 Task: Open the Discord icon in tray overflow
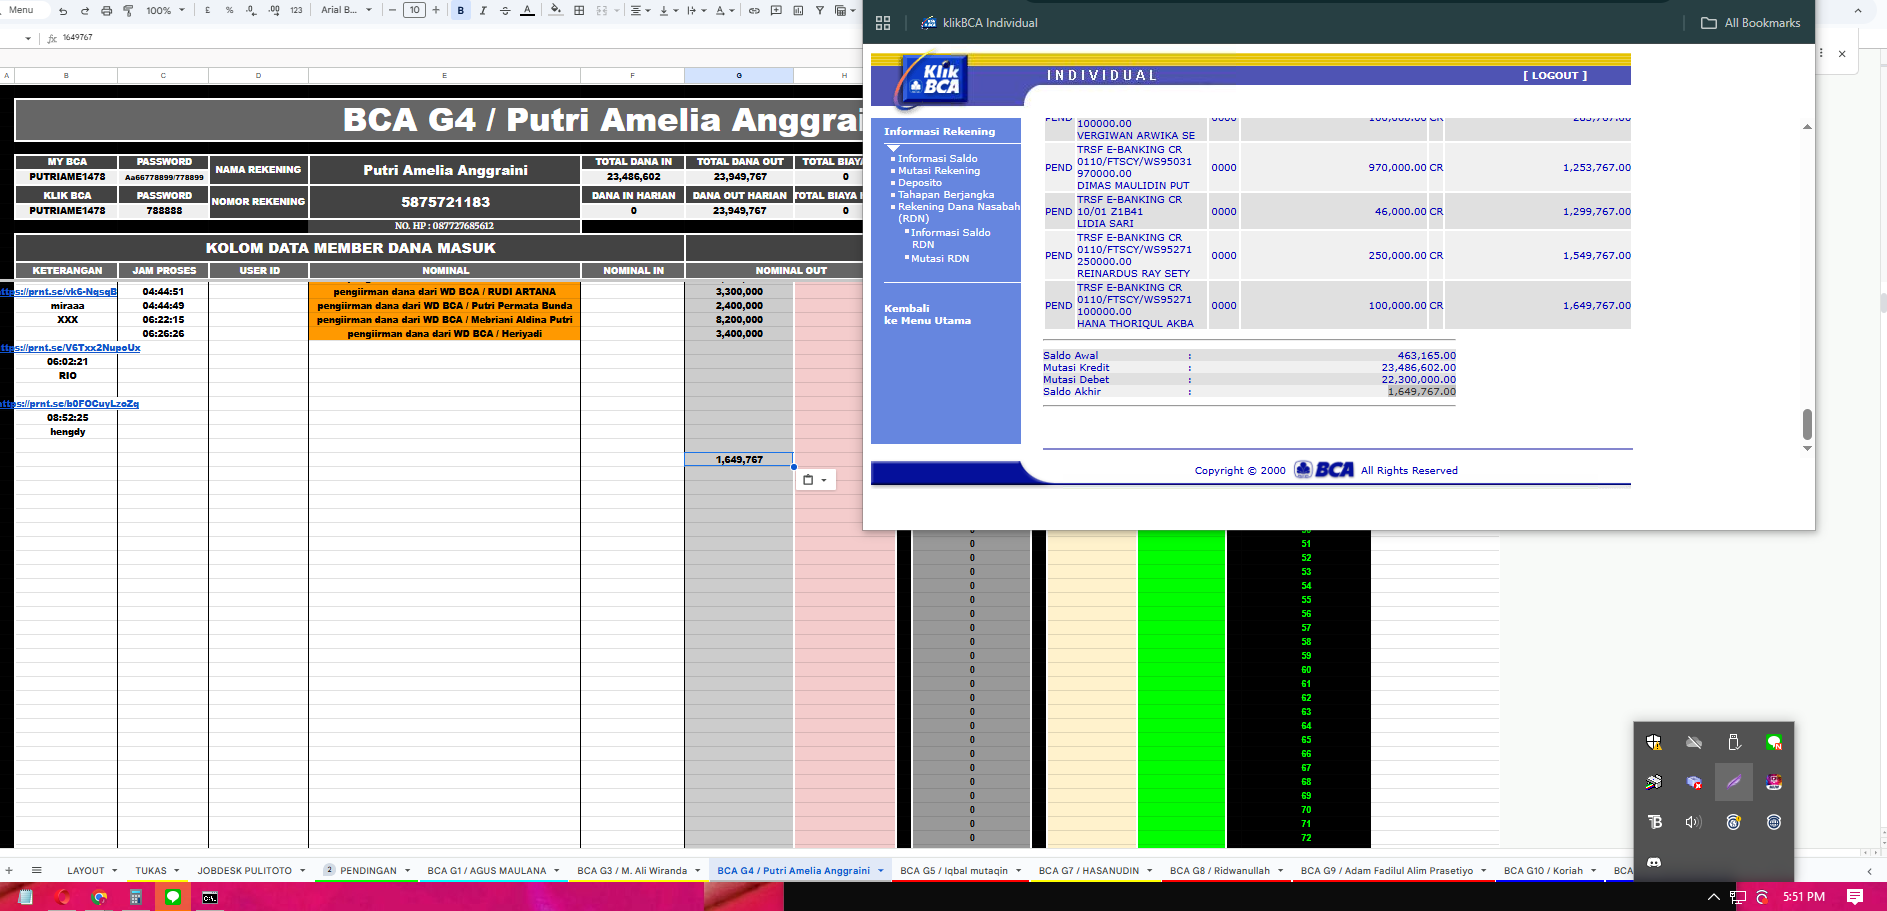point(1654,862)
